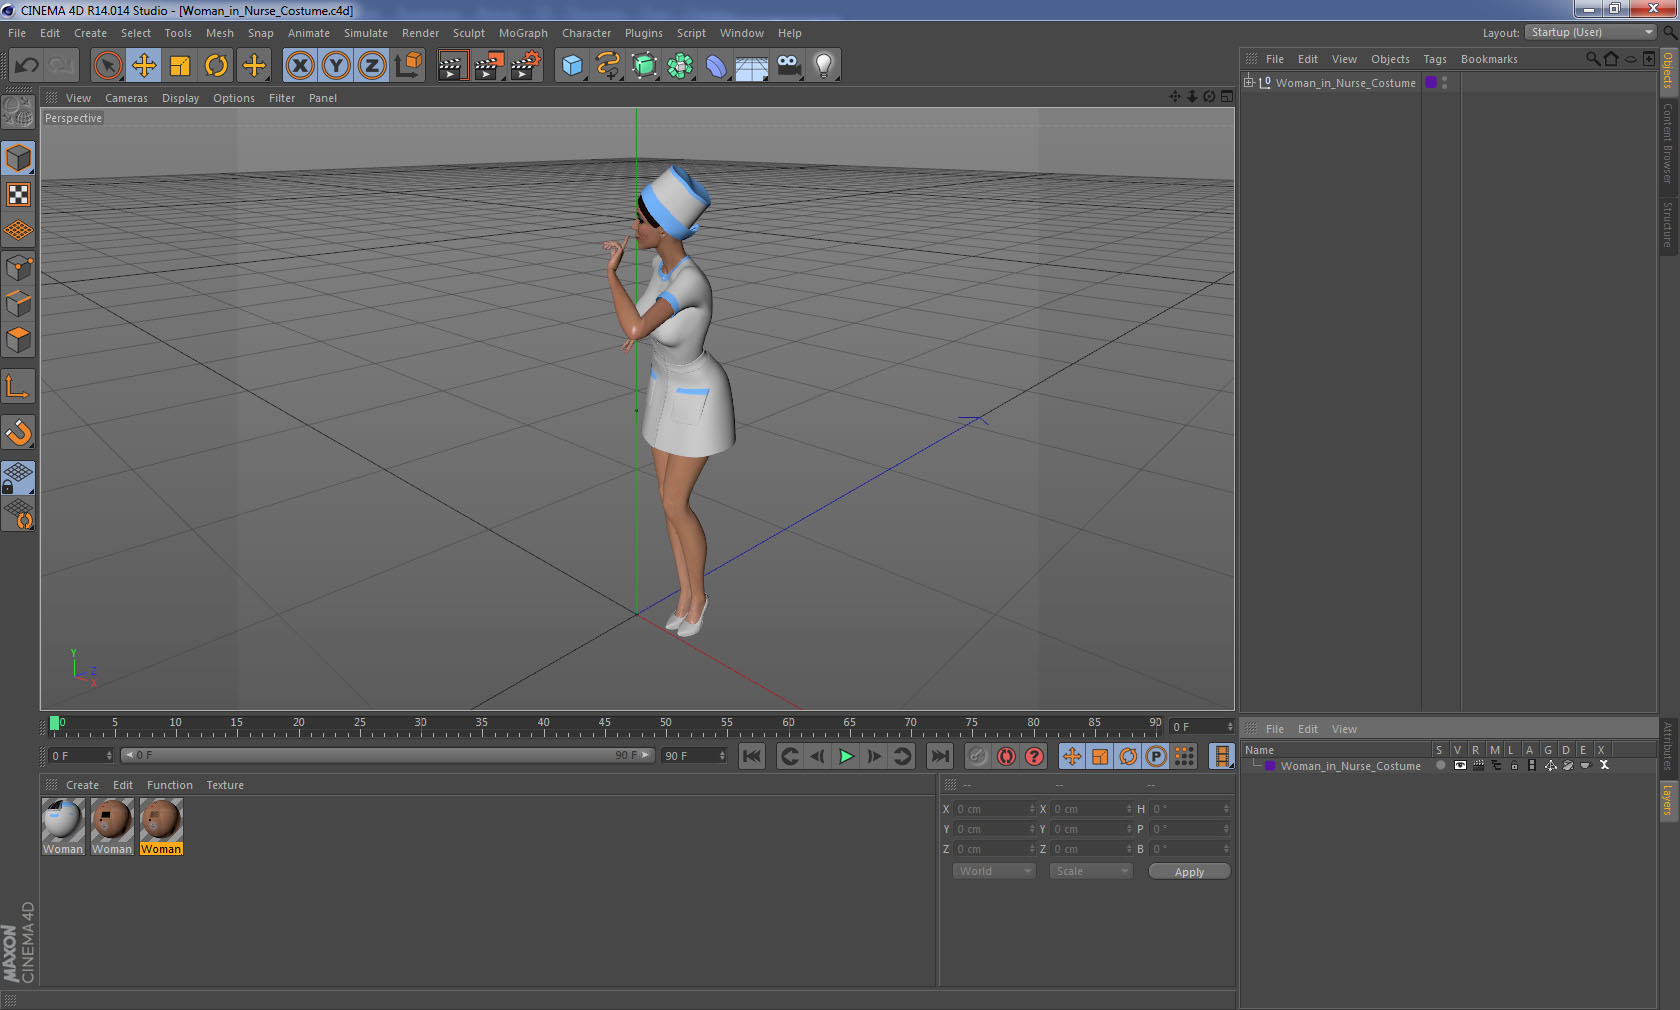
Task: Open the View menu in viewport
Action: click(x=78, y=98)
